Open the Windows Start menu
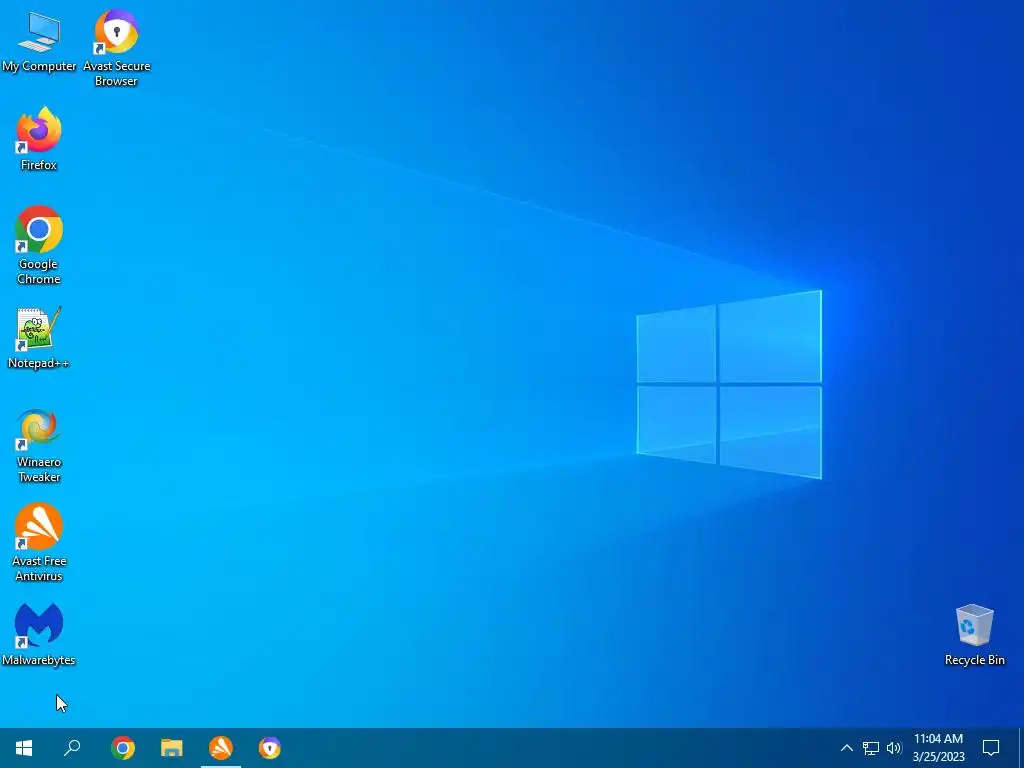1024x768 pixels. coord(24,748)
